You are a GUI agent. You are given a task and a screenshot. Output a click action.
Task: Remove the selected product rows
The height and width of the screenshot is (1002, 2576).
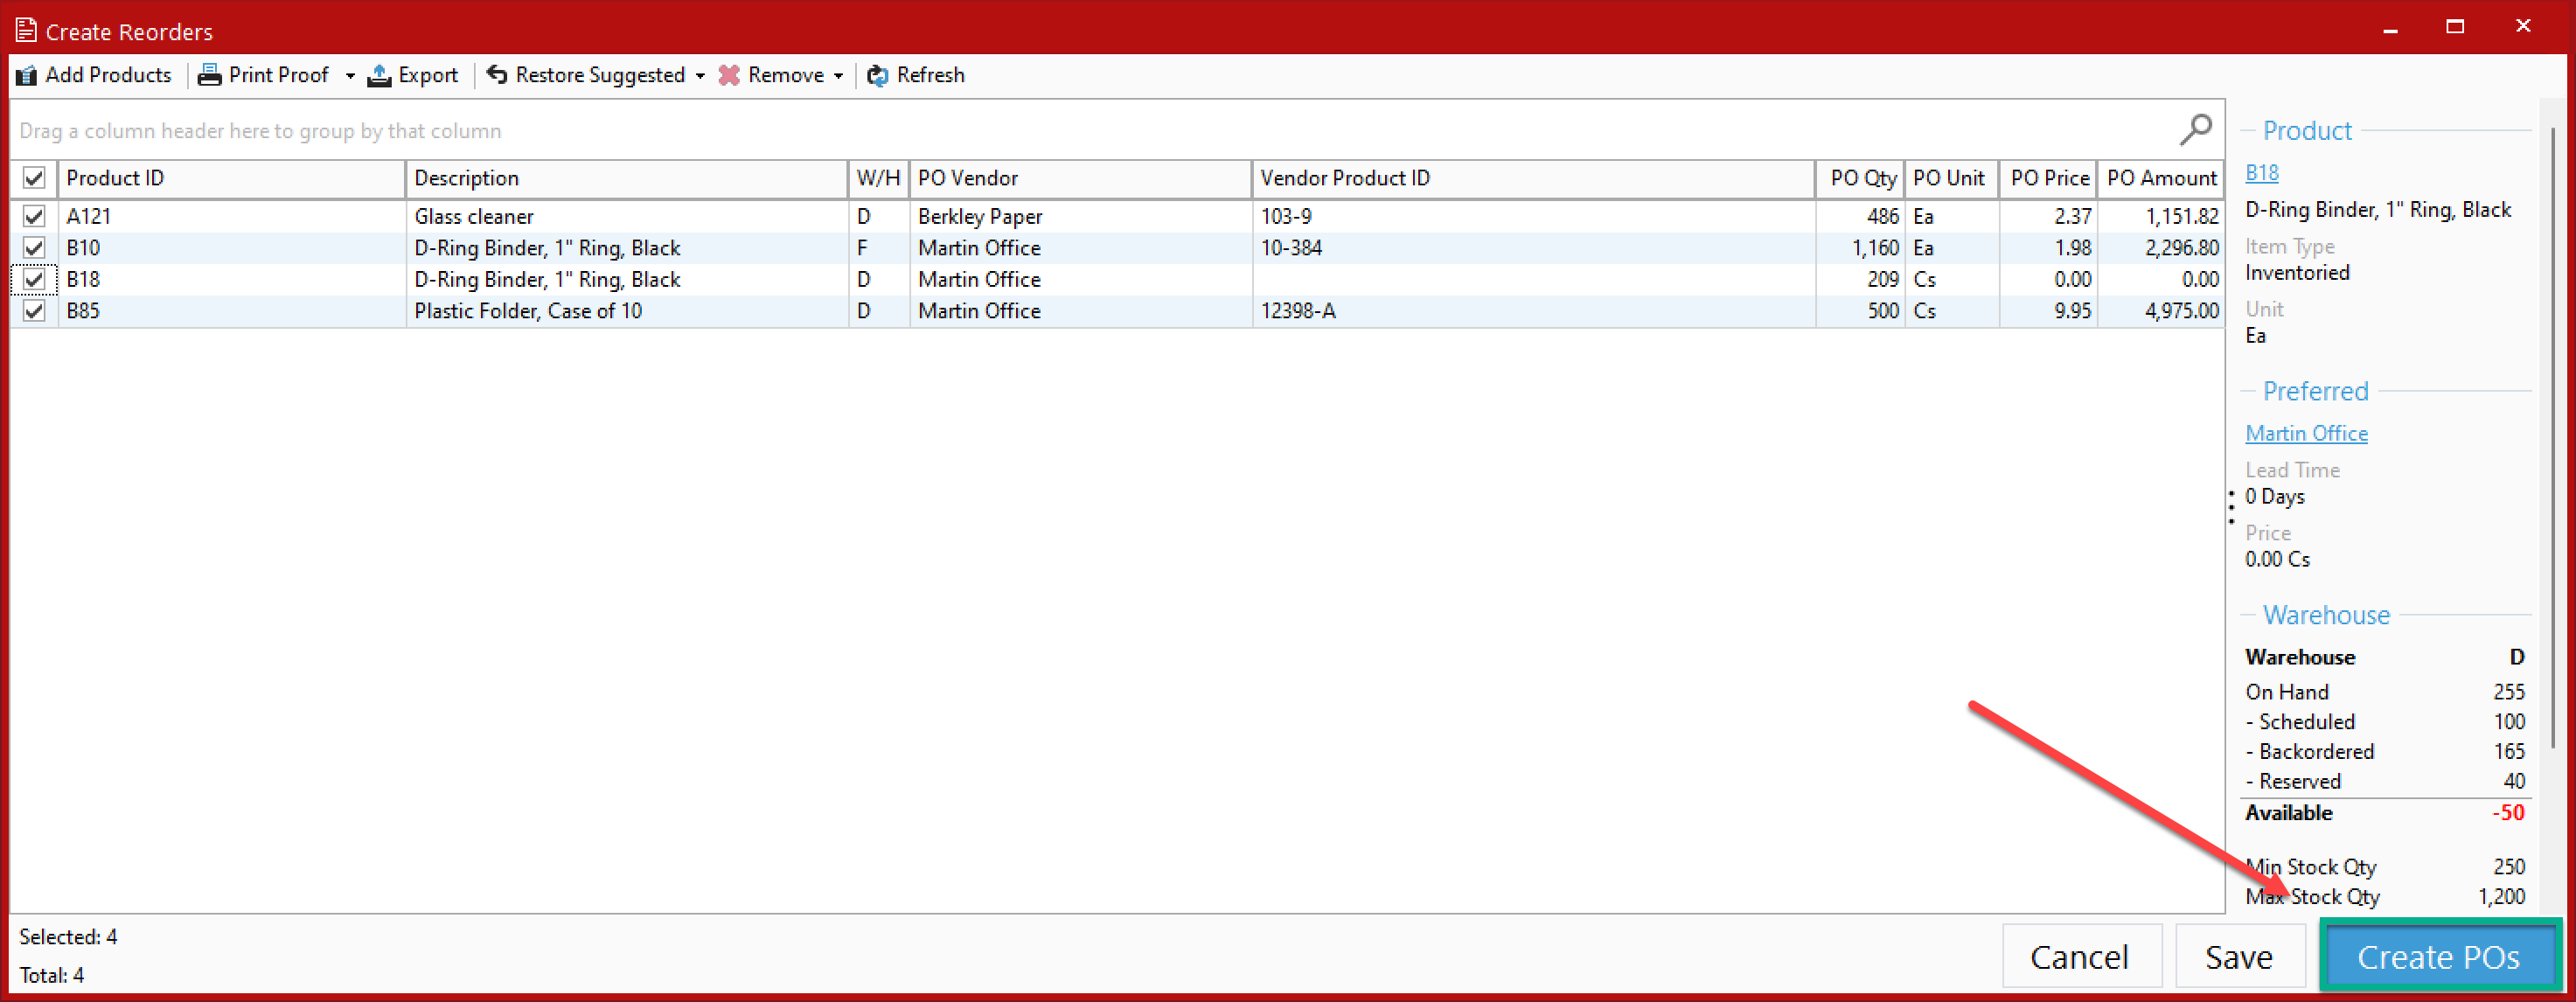click(729, 75)
